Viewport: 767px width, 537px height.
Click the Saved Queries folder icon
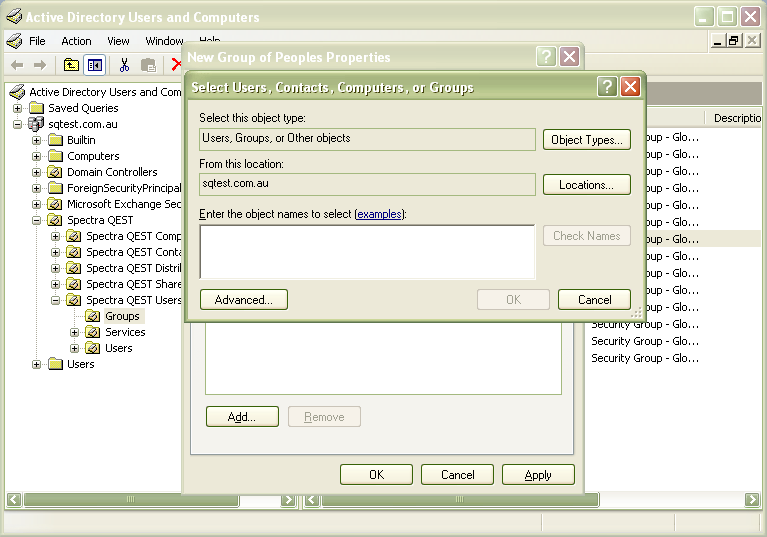[x=37, y=108]
